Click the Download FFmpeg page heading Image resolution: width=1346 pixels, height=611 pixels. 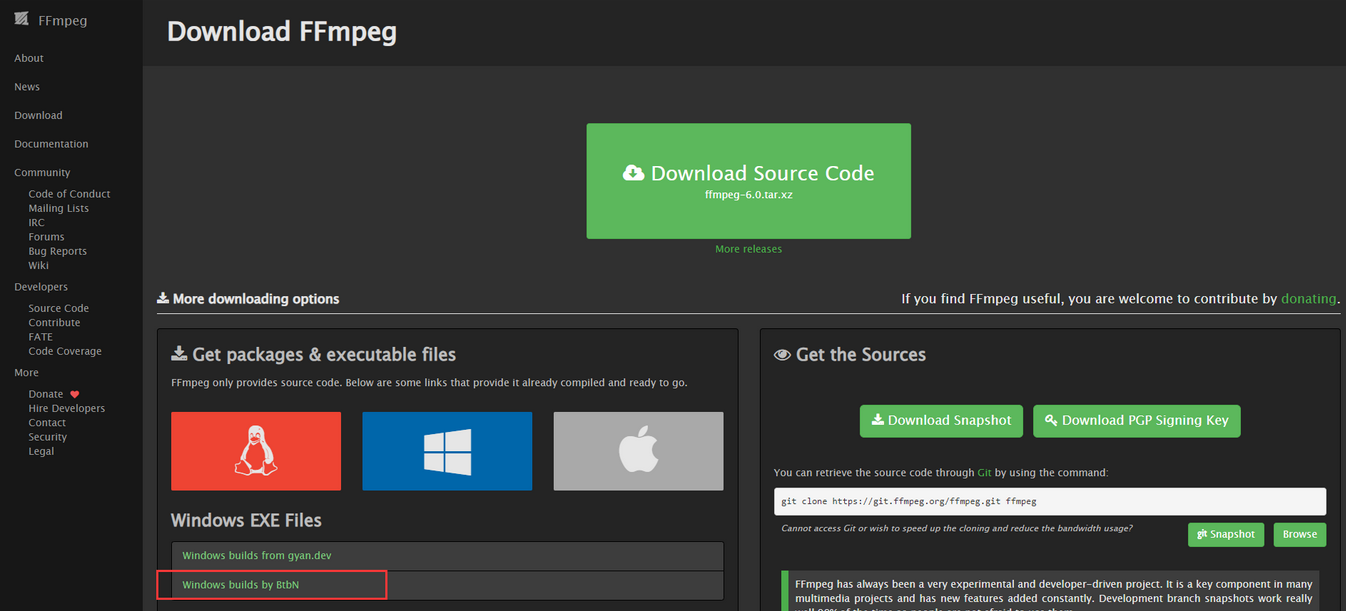pyautogui.click(x=282, y=31)
